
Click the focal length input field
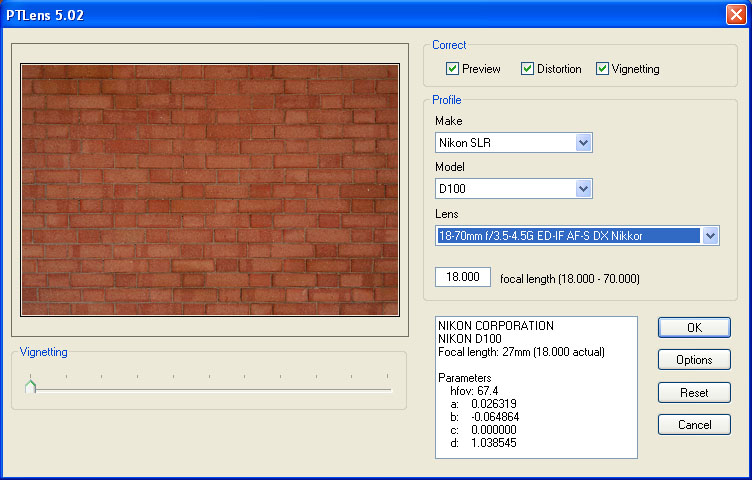tap(463, 277)
